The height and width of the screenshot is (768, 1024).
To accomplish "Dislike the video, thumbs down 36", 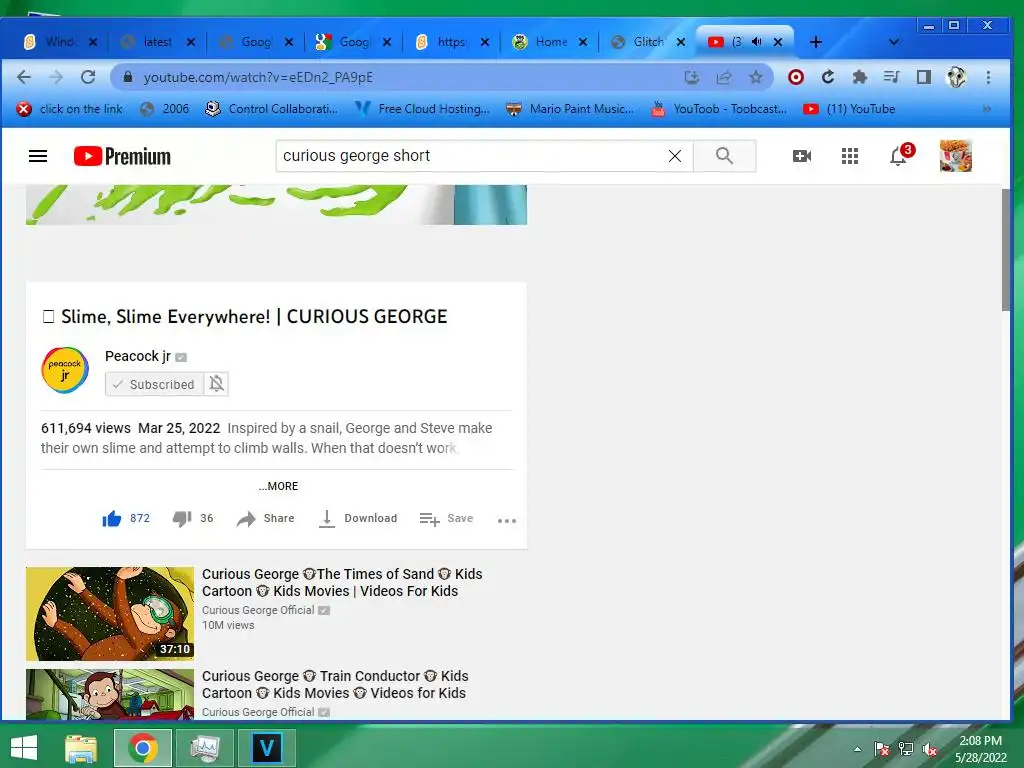I will (x=193, y=519).
